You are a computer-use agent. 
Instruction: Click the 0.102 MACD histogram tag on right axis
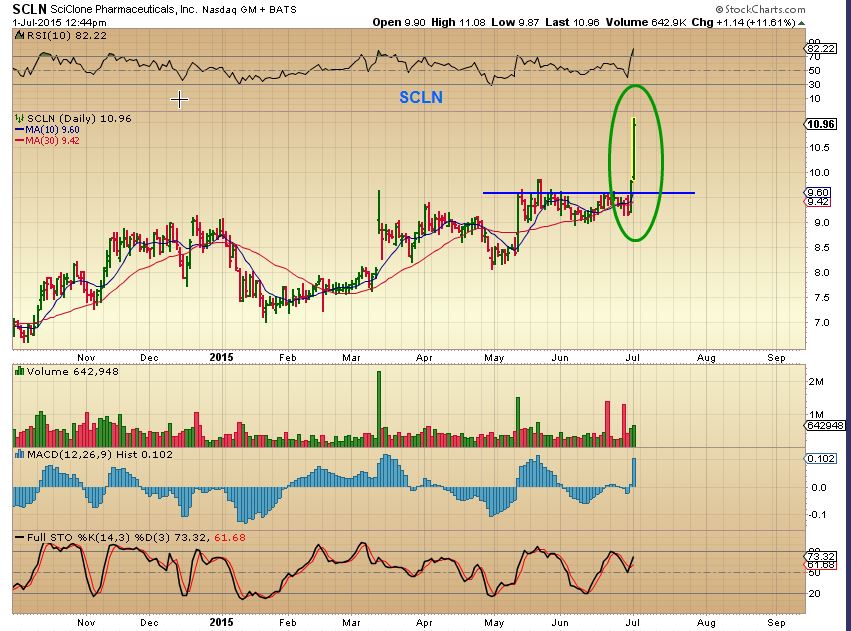coord(821,458)
